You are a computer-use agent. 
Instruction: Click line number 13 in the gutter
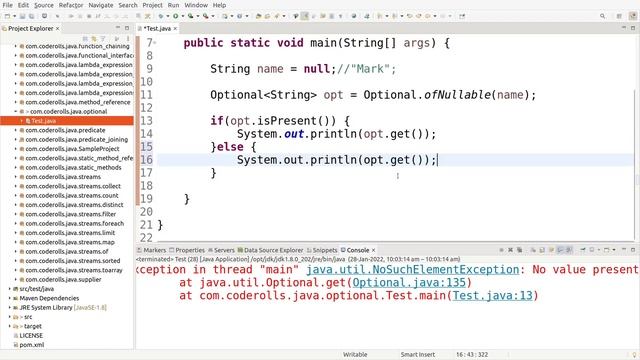click(147, 121)
